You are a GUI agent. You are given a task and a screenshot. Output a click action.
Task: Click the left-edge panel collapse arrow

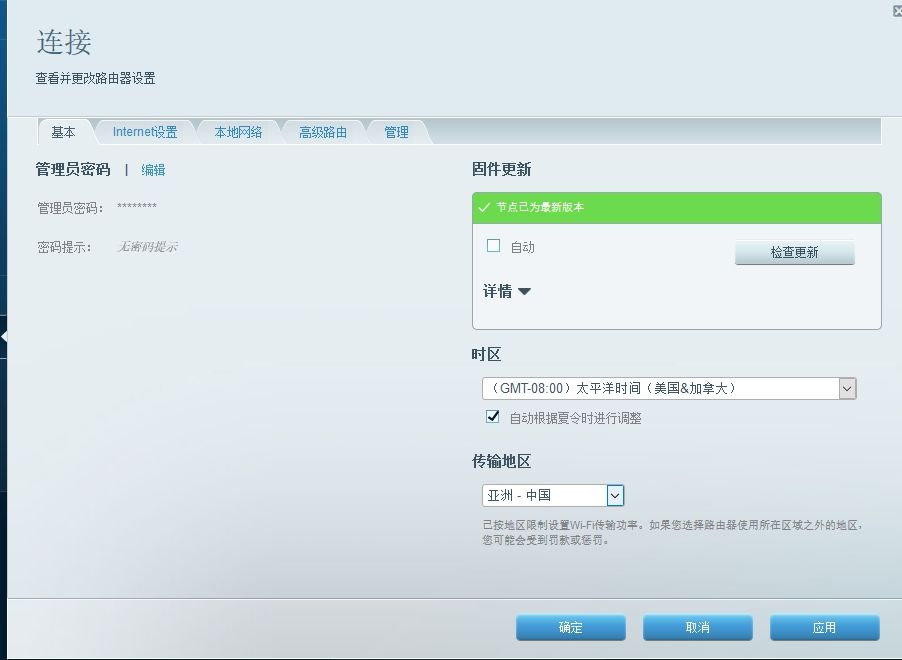coord(4,338)
